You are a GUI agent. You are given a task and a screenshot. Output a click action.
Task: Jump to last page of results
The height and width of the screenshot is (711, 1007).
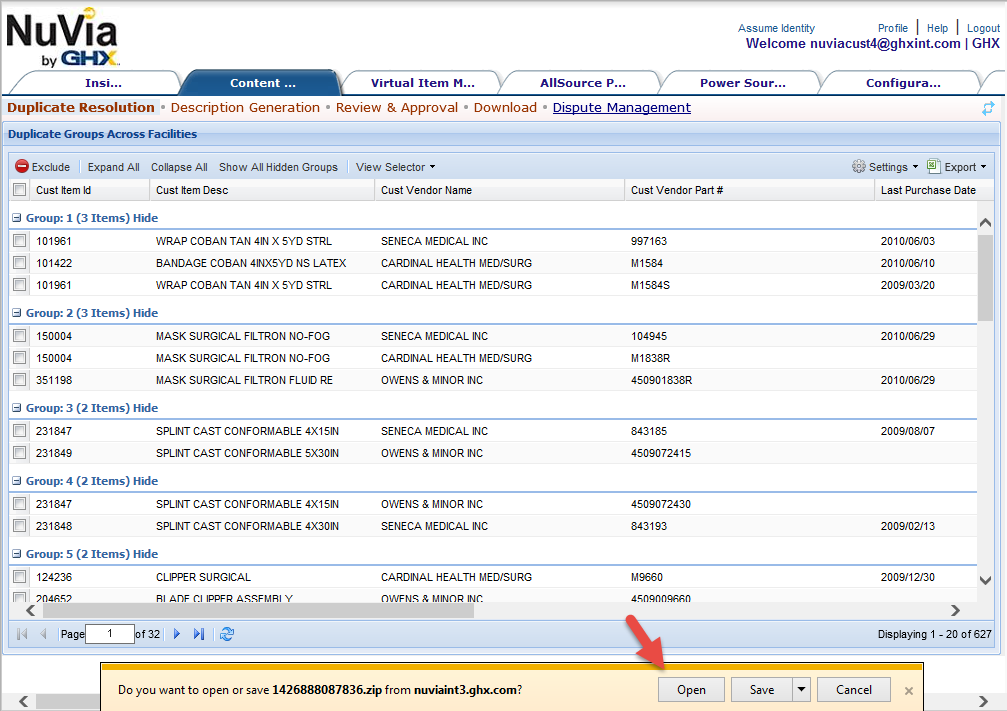(199, 634)
